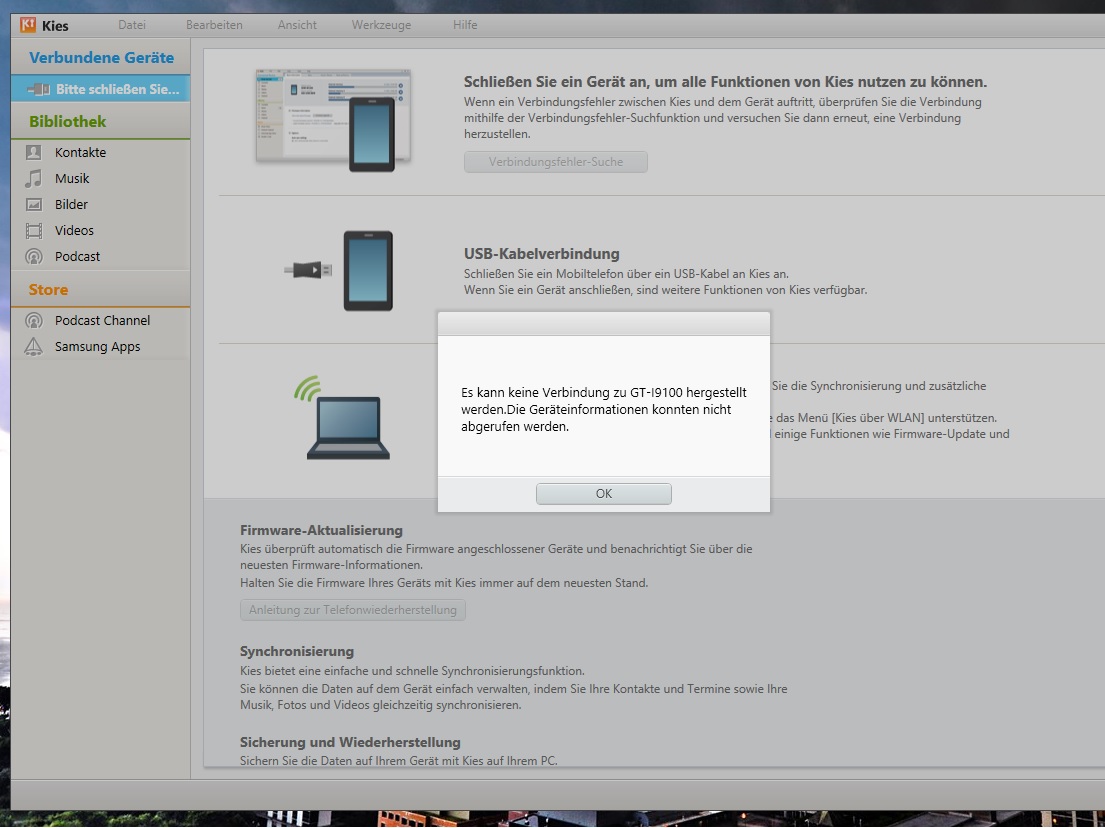Click the error message mentioning GT-I9100

coord(604,409)
